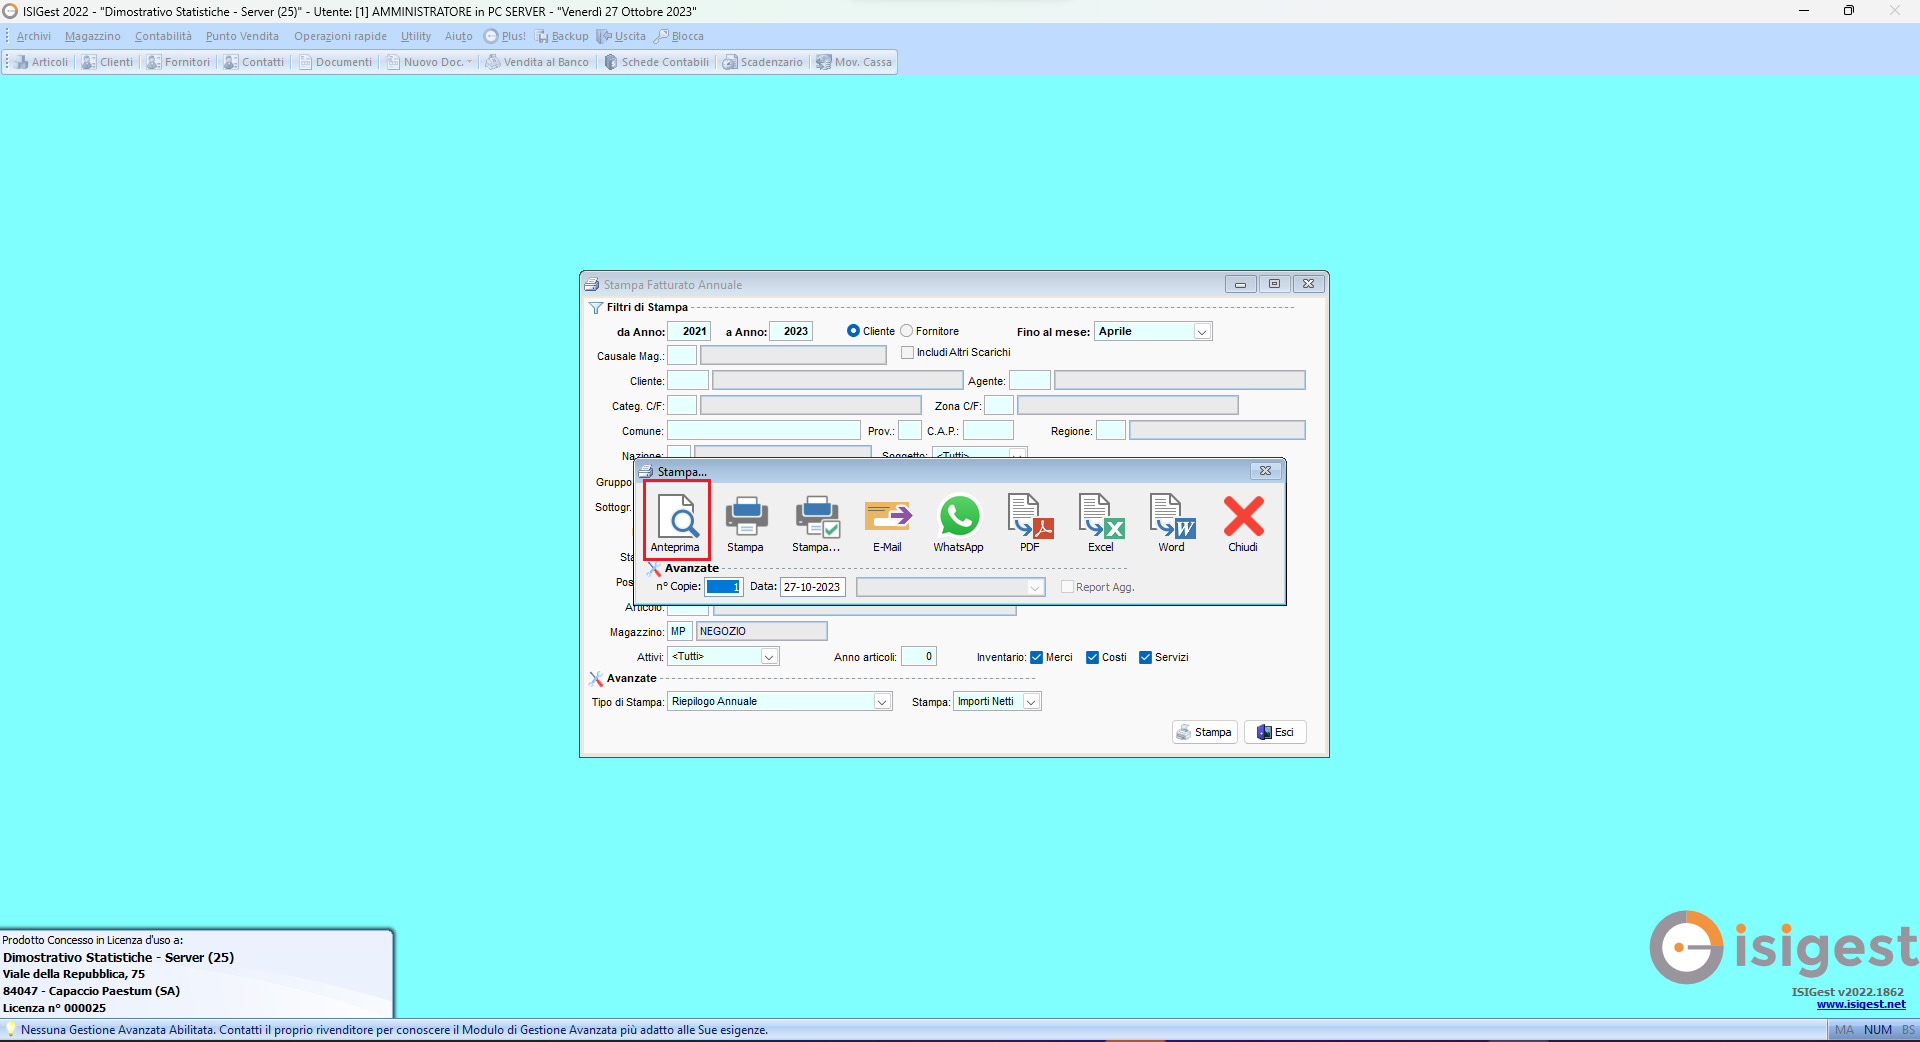Open the Importi Netti dropdown
The width and height of the screenshot is (1920, 1042).
pyautogui.click(x=1031, y=702)
